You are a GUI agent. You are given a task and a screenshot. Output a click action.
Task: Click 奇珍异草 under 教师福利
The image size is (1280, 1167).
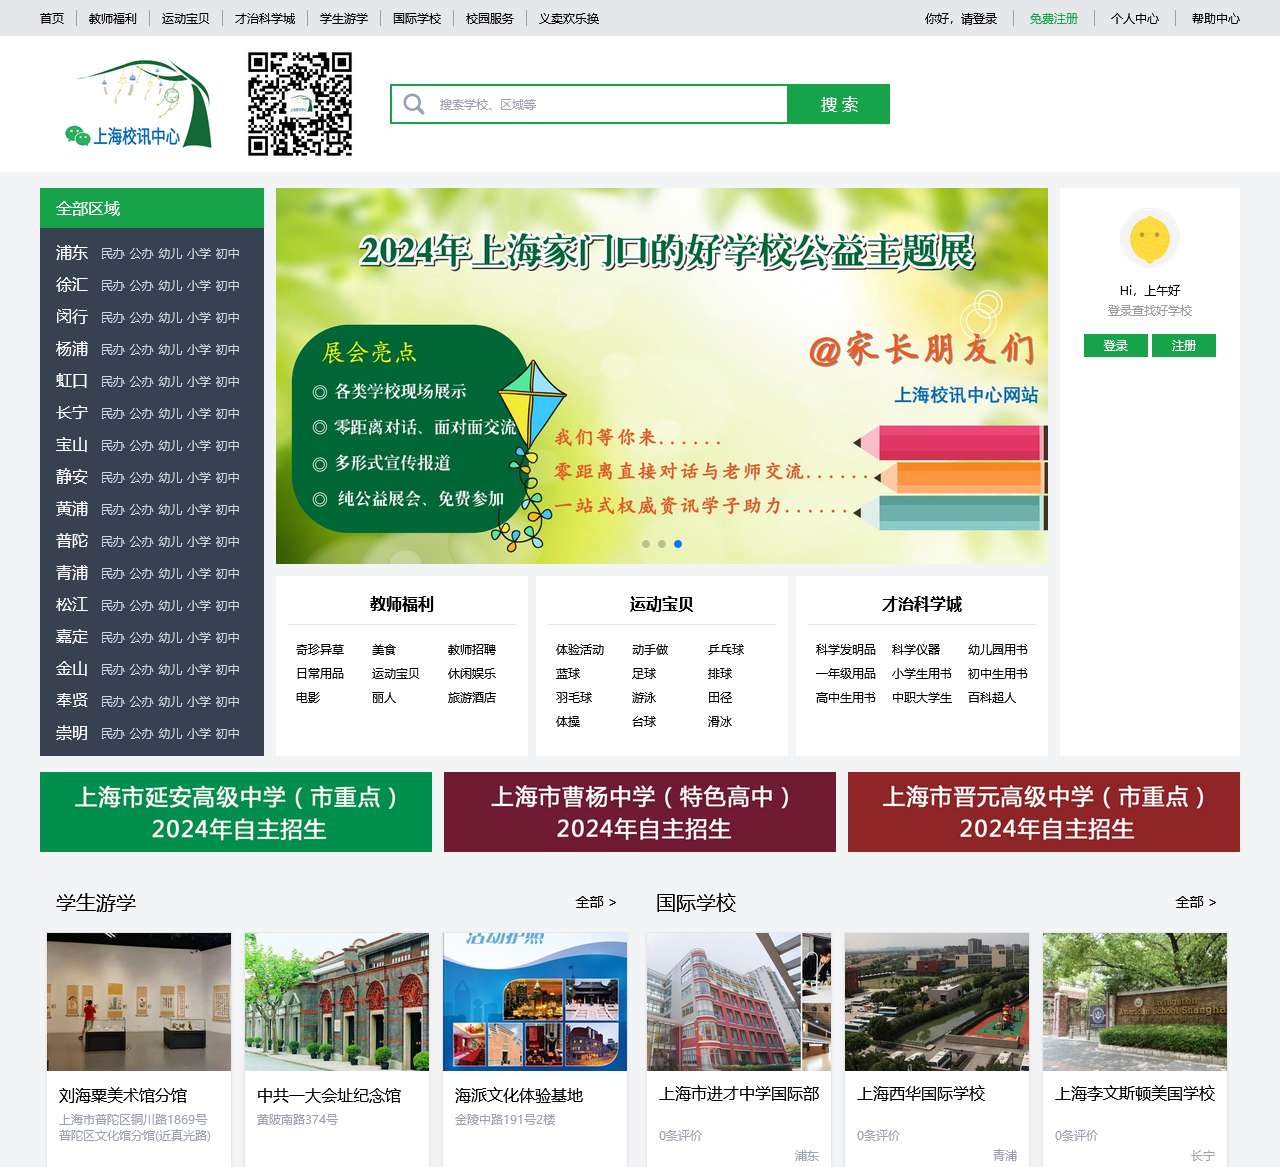[x=320, y=650]
